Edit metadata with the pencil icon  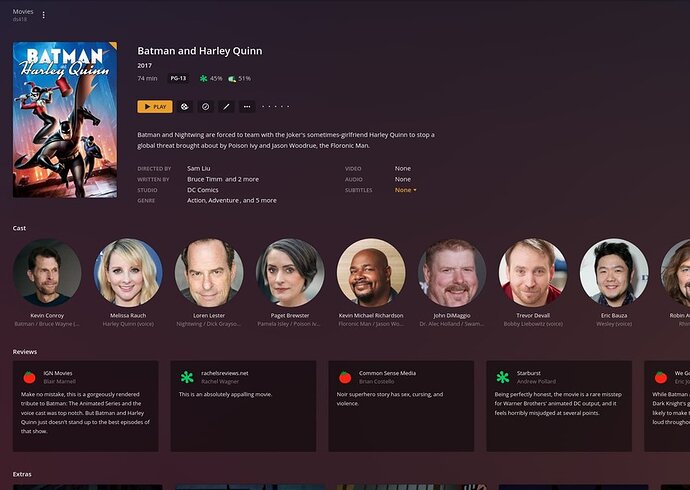tap(226, 106)
